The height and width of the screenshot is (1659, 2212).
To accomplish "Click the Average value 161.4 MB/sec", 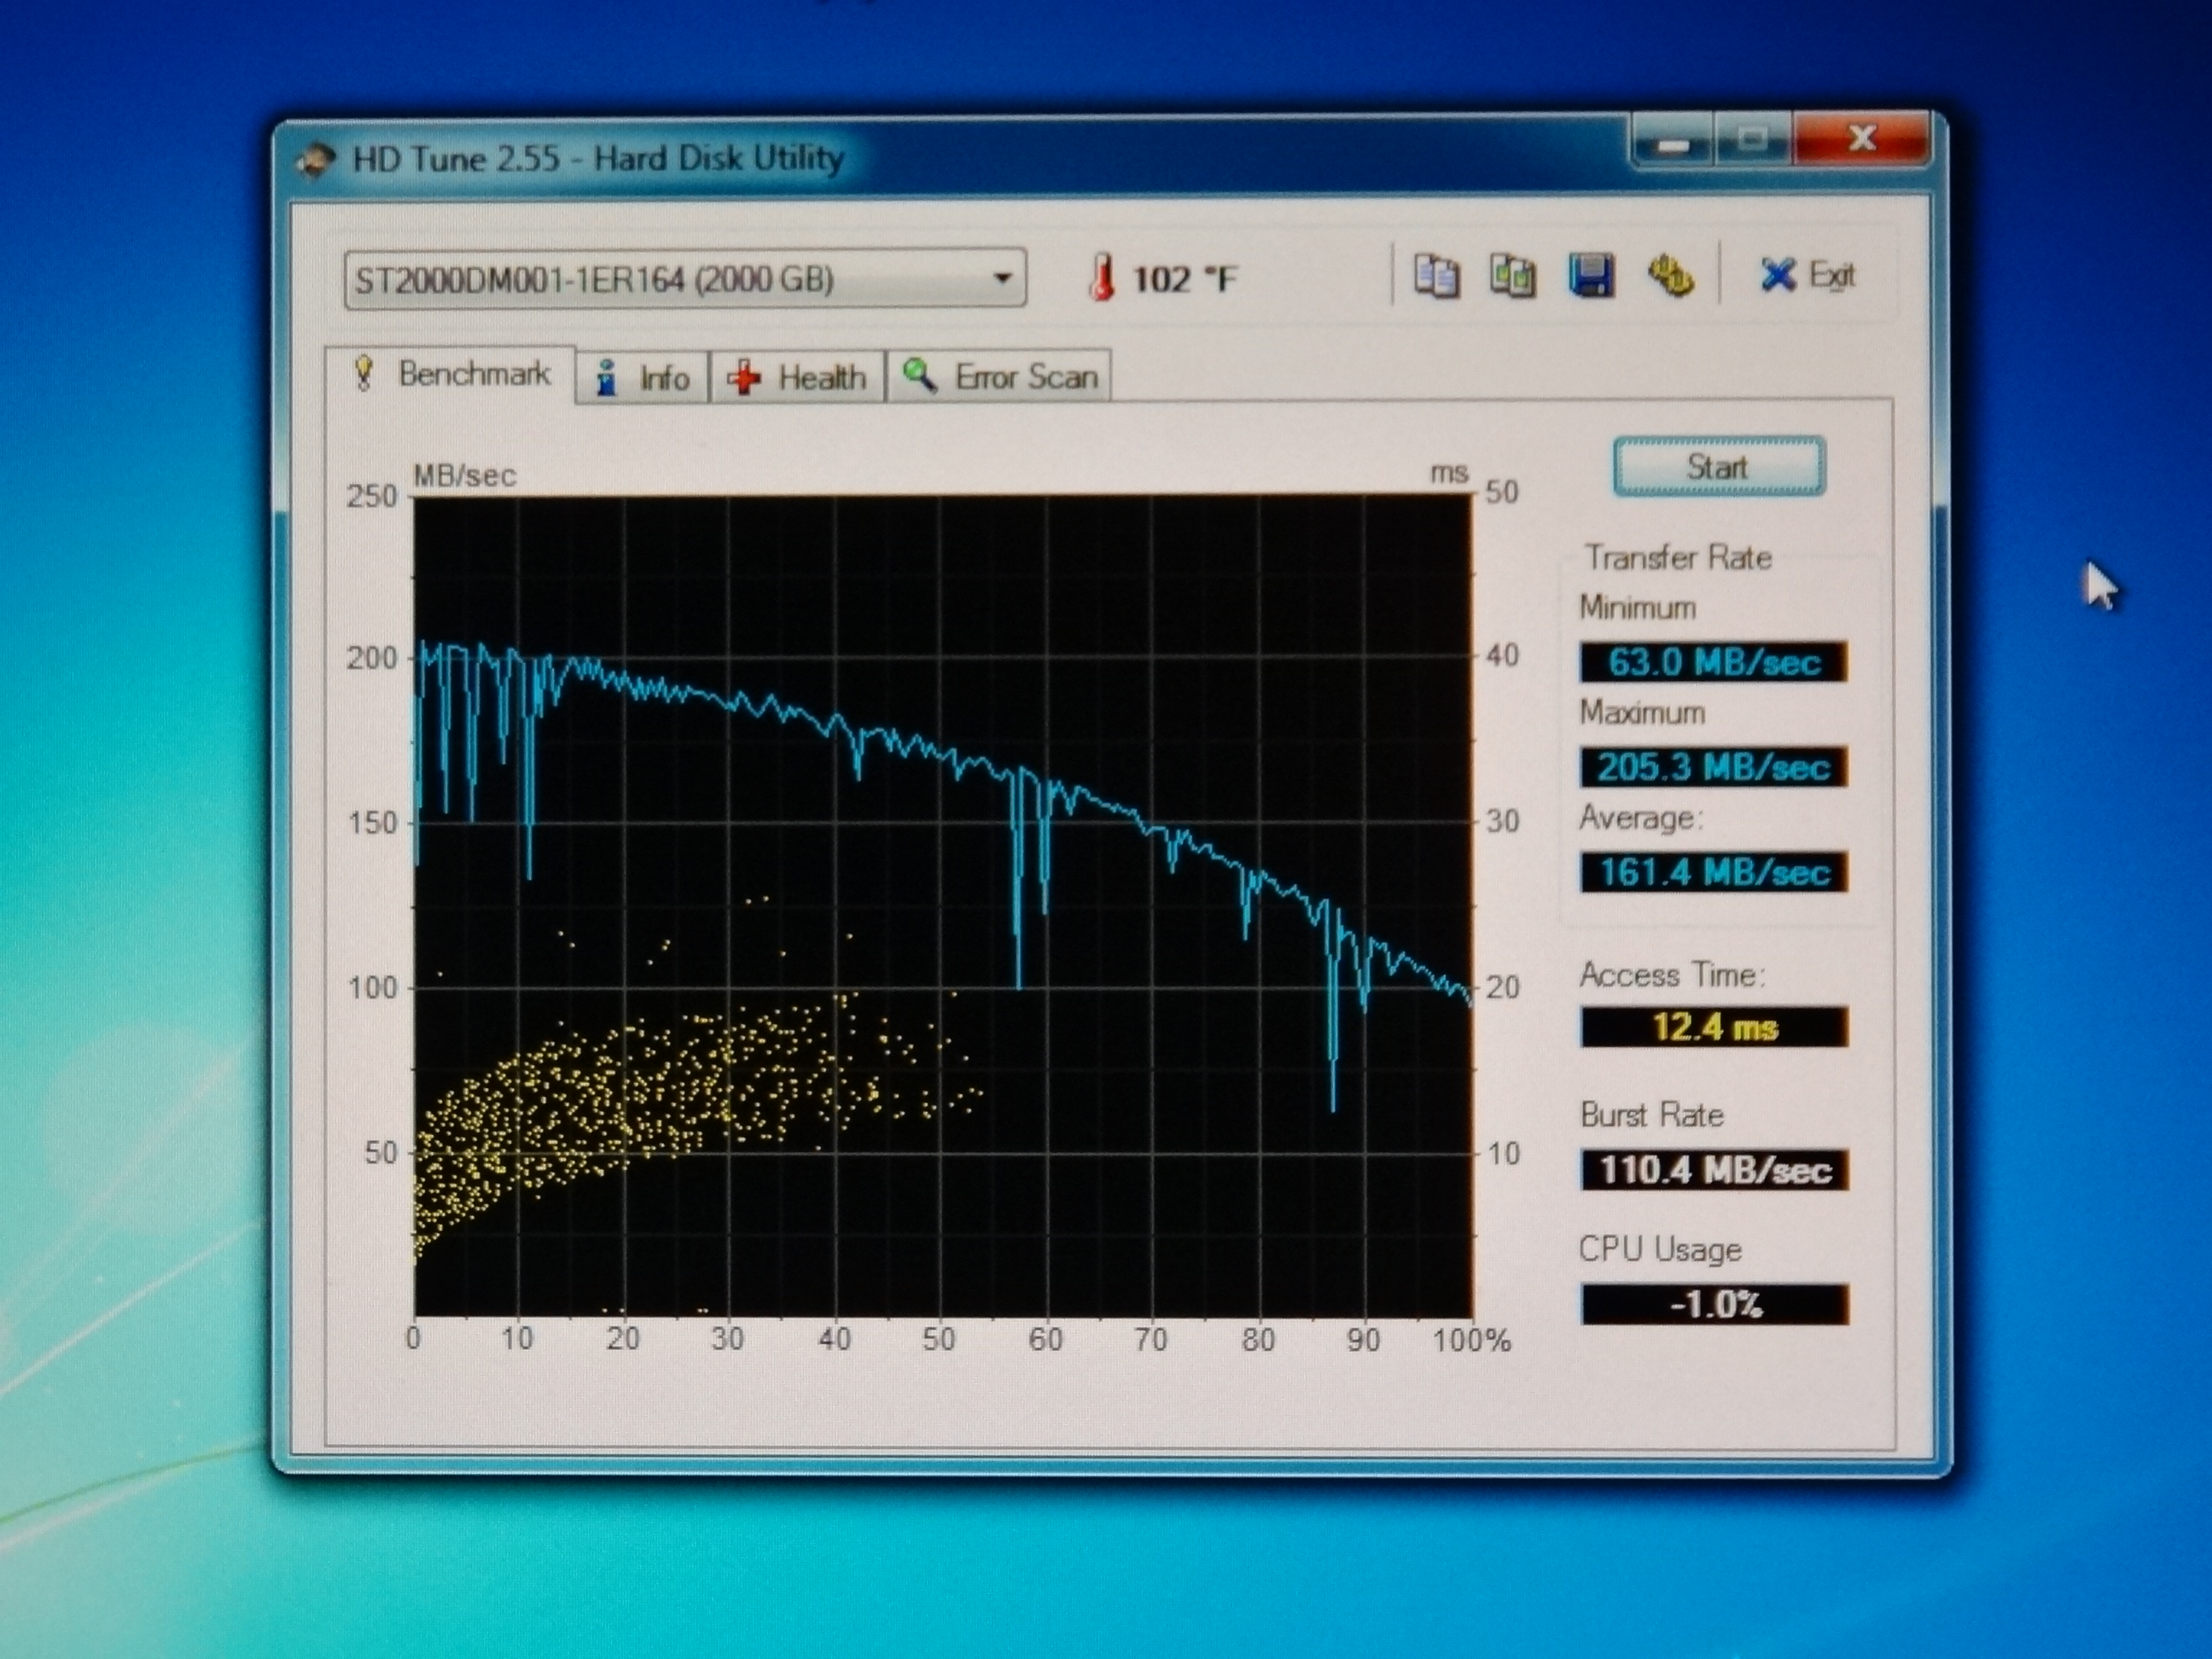I will point(1714,872).
